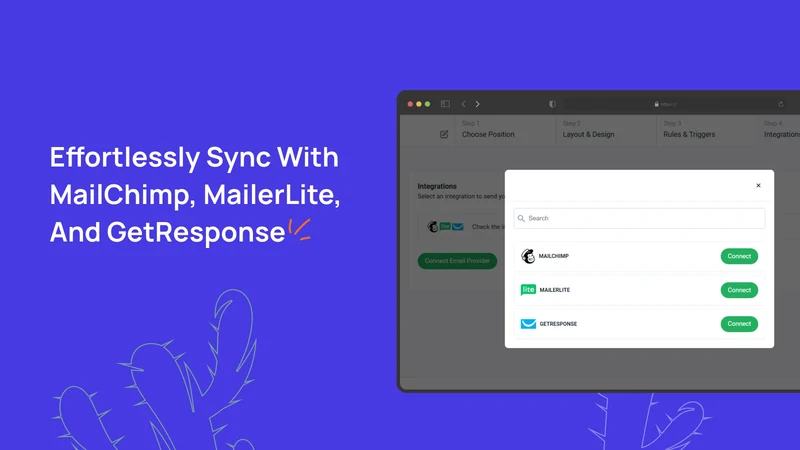Toggle the browser sidebar icon
The height and width of the screenshot is (450, 800).
(x=445, y=104)
